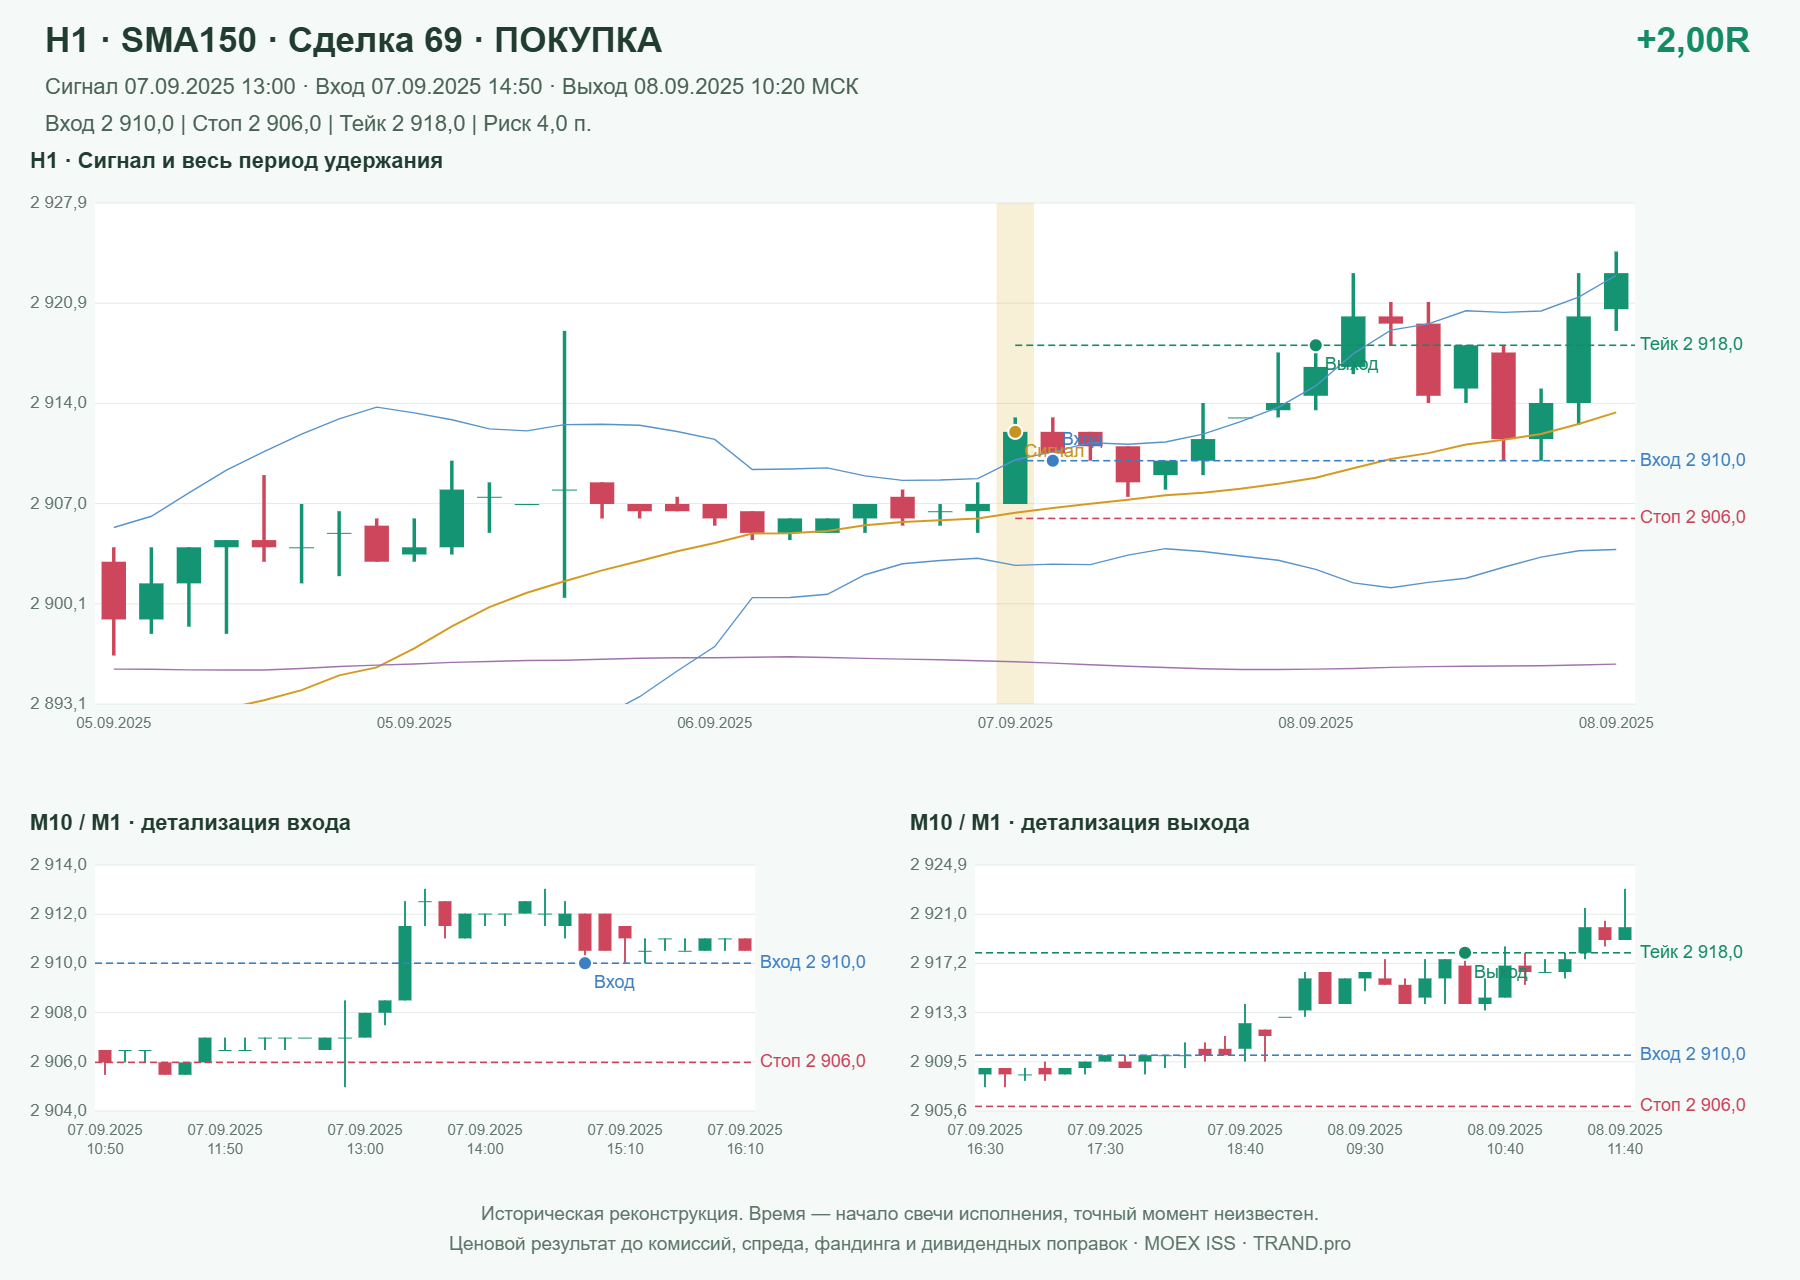Click the 'MOEX ISS · TRAND.pro' footer text
The width and height of the screenshot is (1800, 1280).
[x=1247, y=1244]
